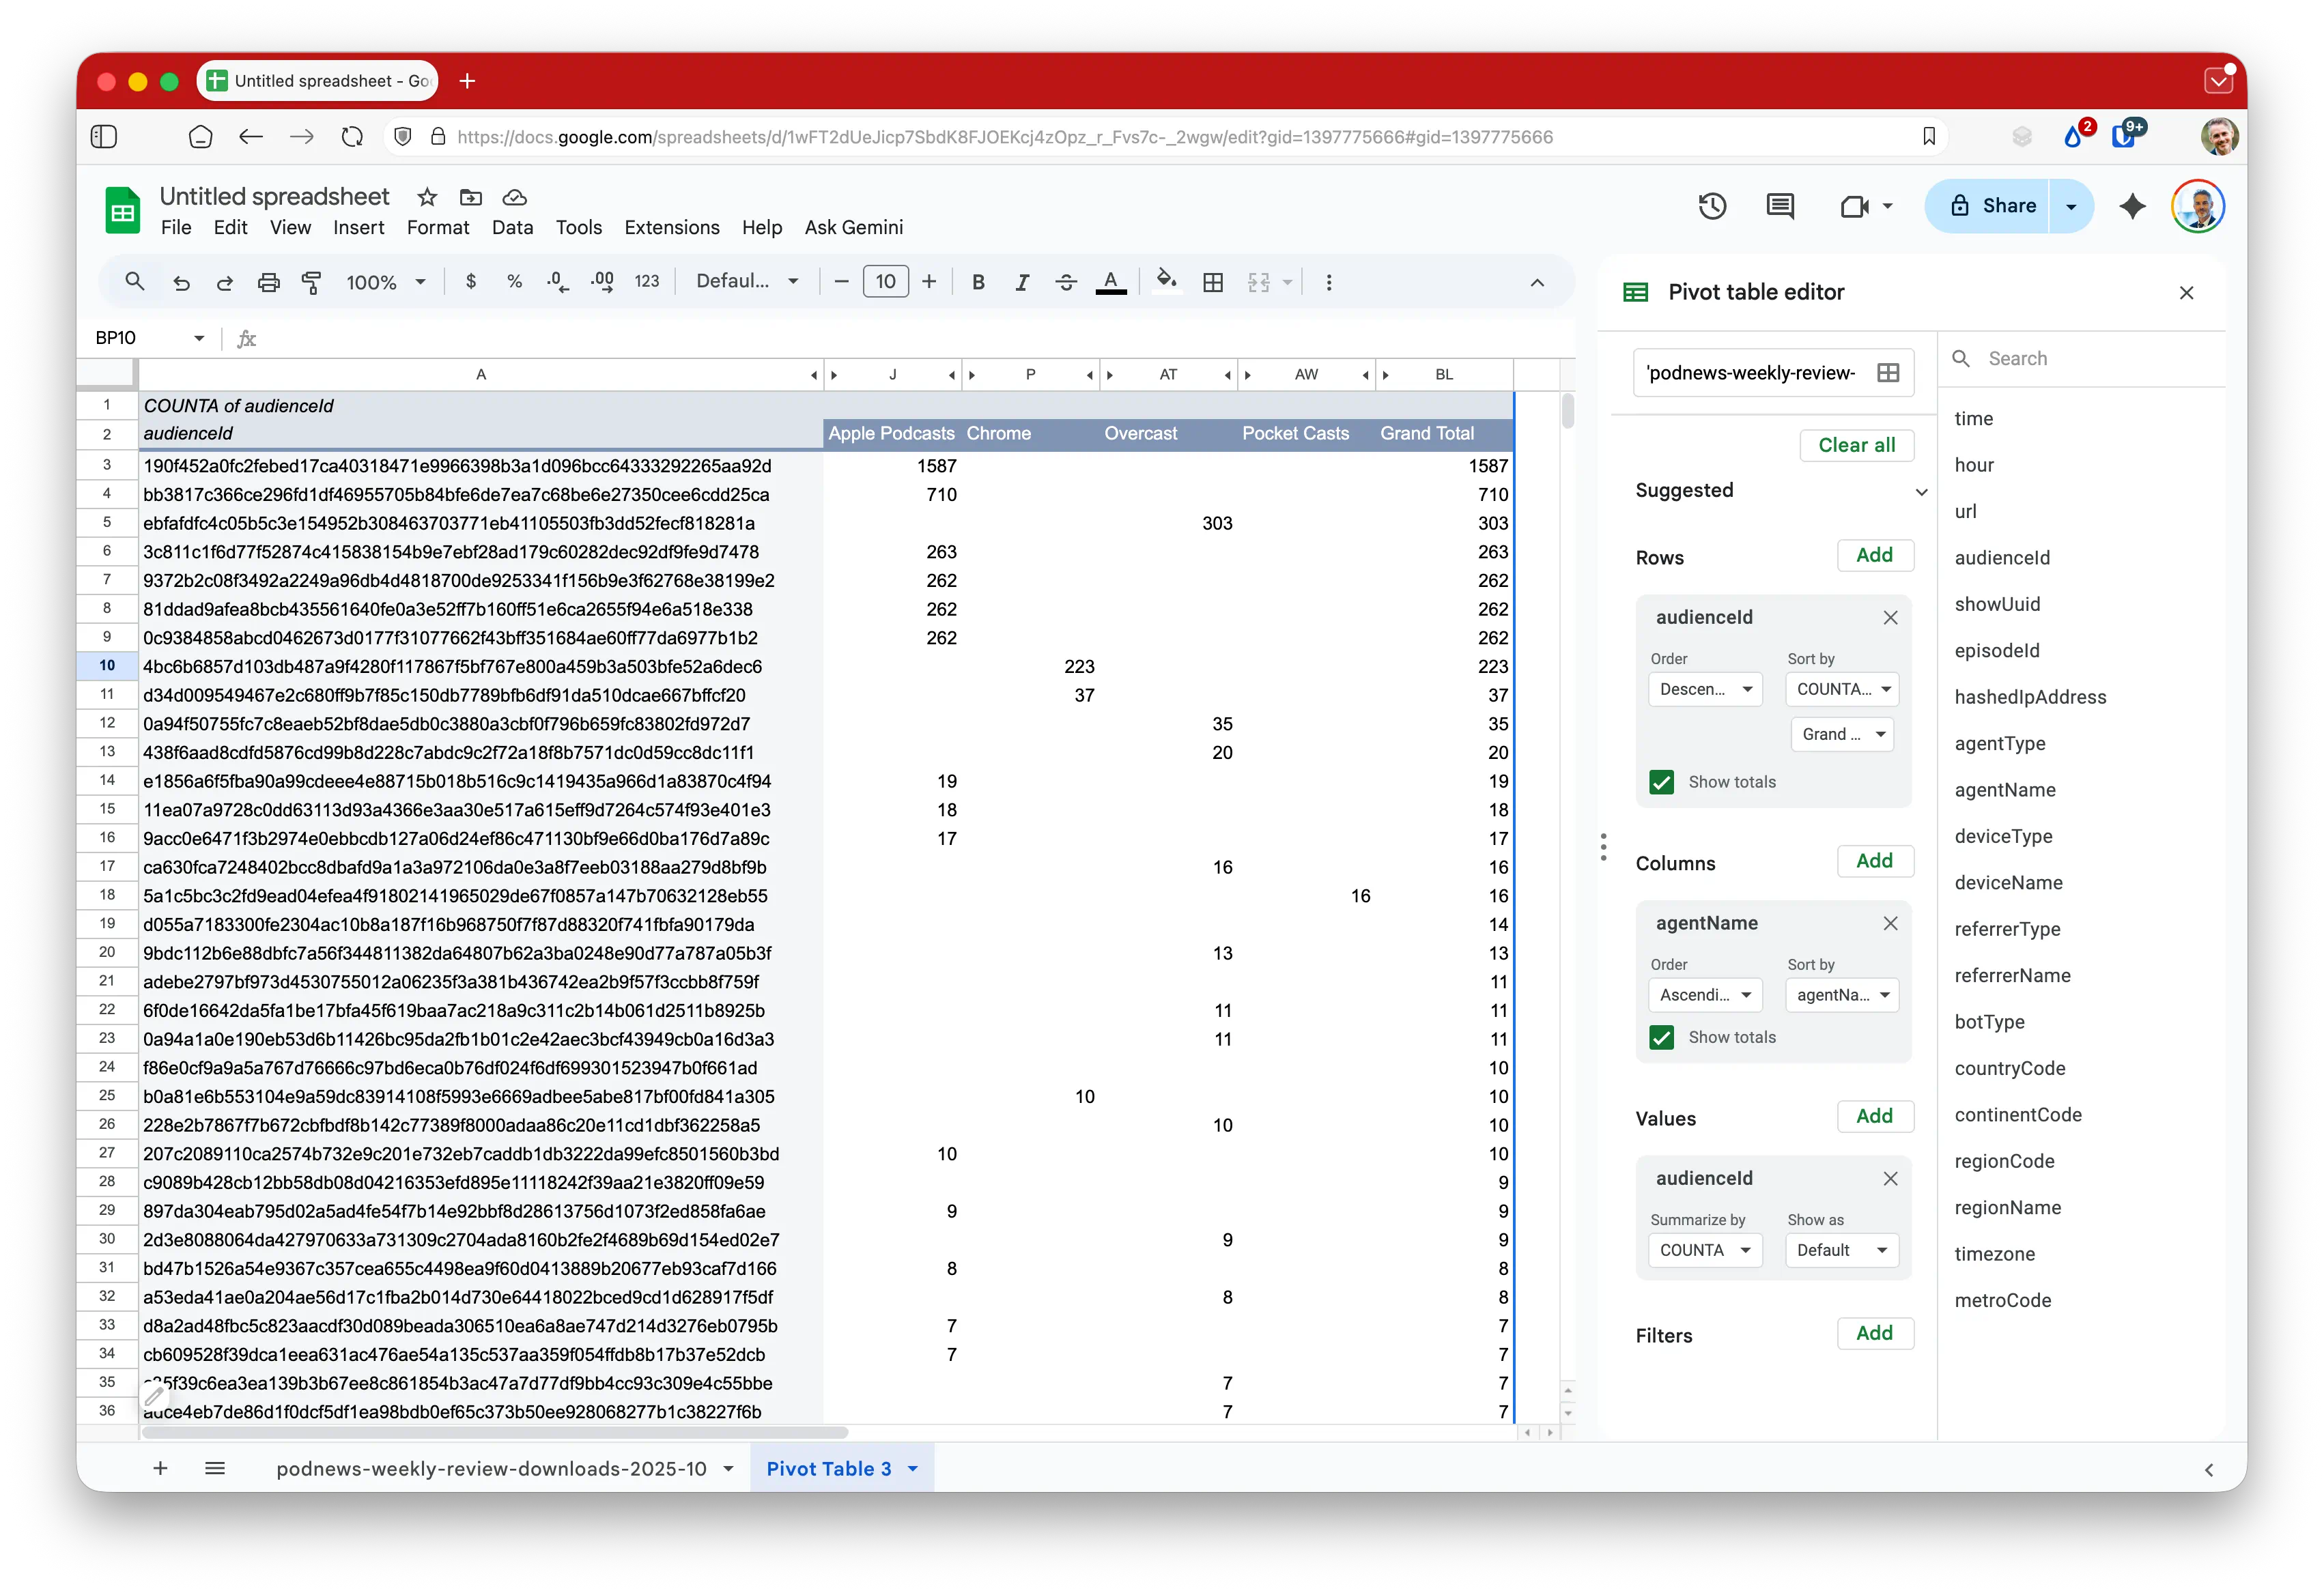Viewport: 2324px width, 1593px height.
Task: Click the select data range grid icon
Action: pyautogui.click(x=1888, y=373)
